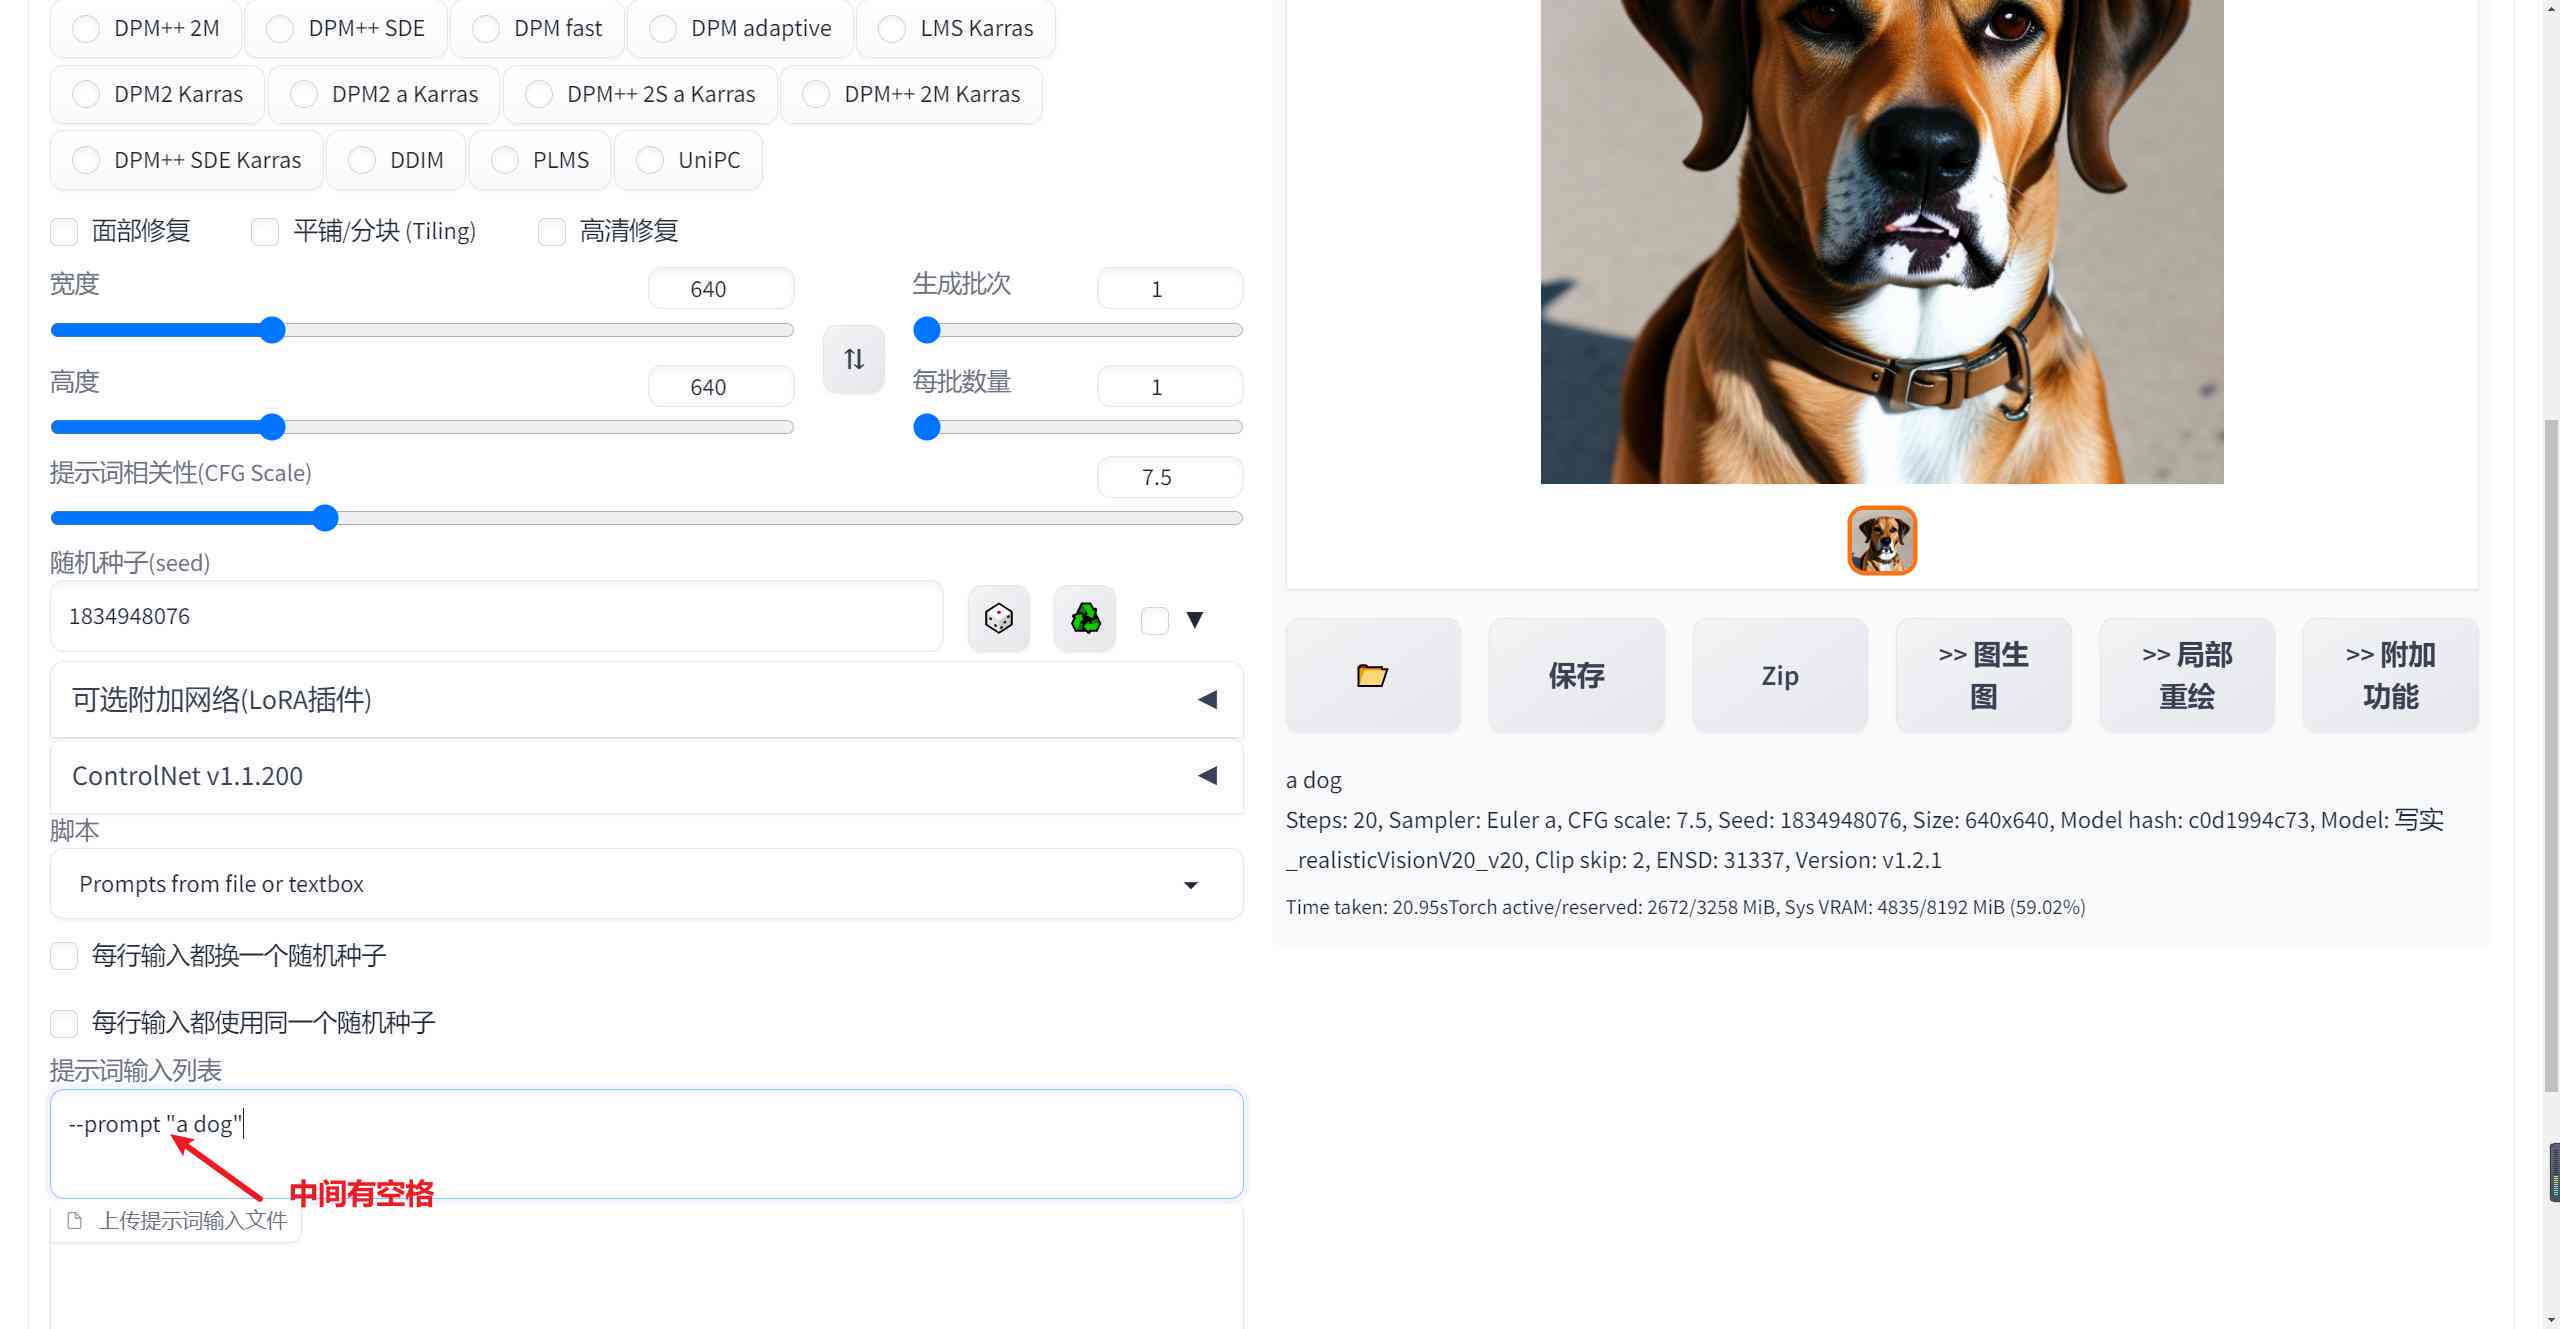Screen dimensions: 2560x1329
Task: Expand the 可选附加网络(LoRA插件) panel
Action: [647, 700]
